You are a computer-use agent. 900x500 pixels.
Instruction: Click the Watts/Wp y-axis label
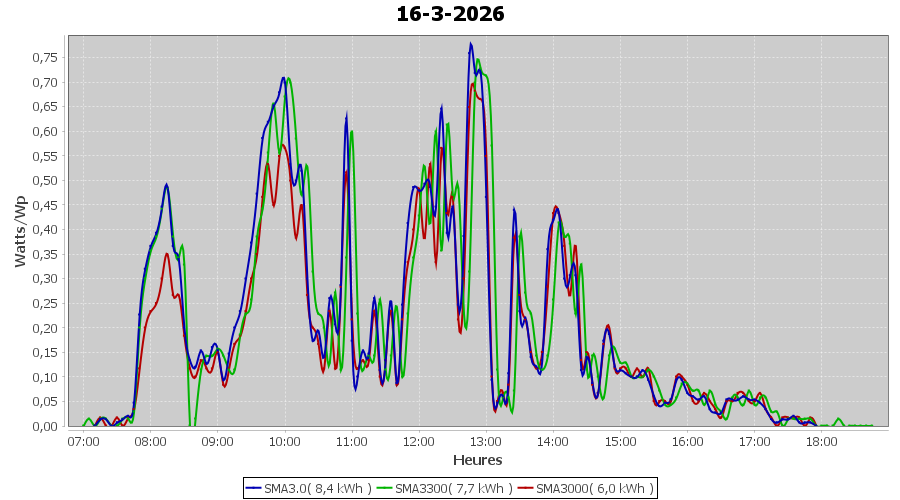pos(20,231)
